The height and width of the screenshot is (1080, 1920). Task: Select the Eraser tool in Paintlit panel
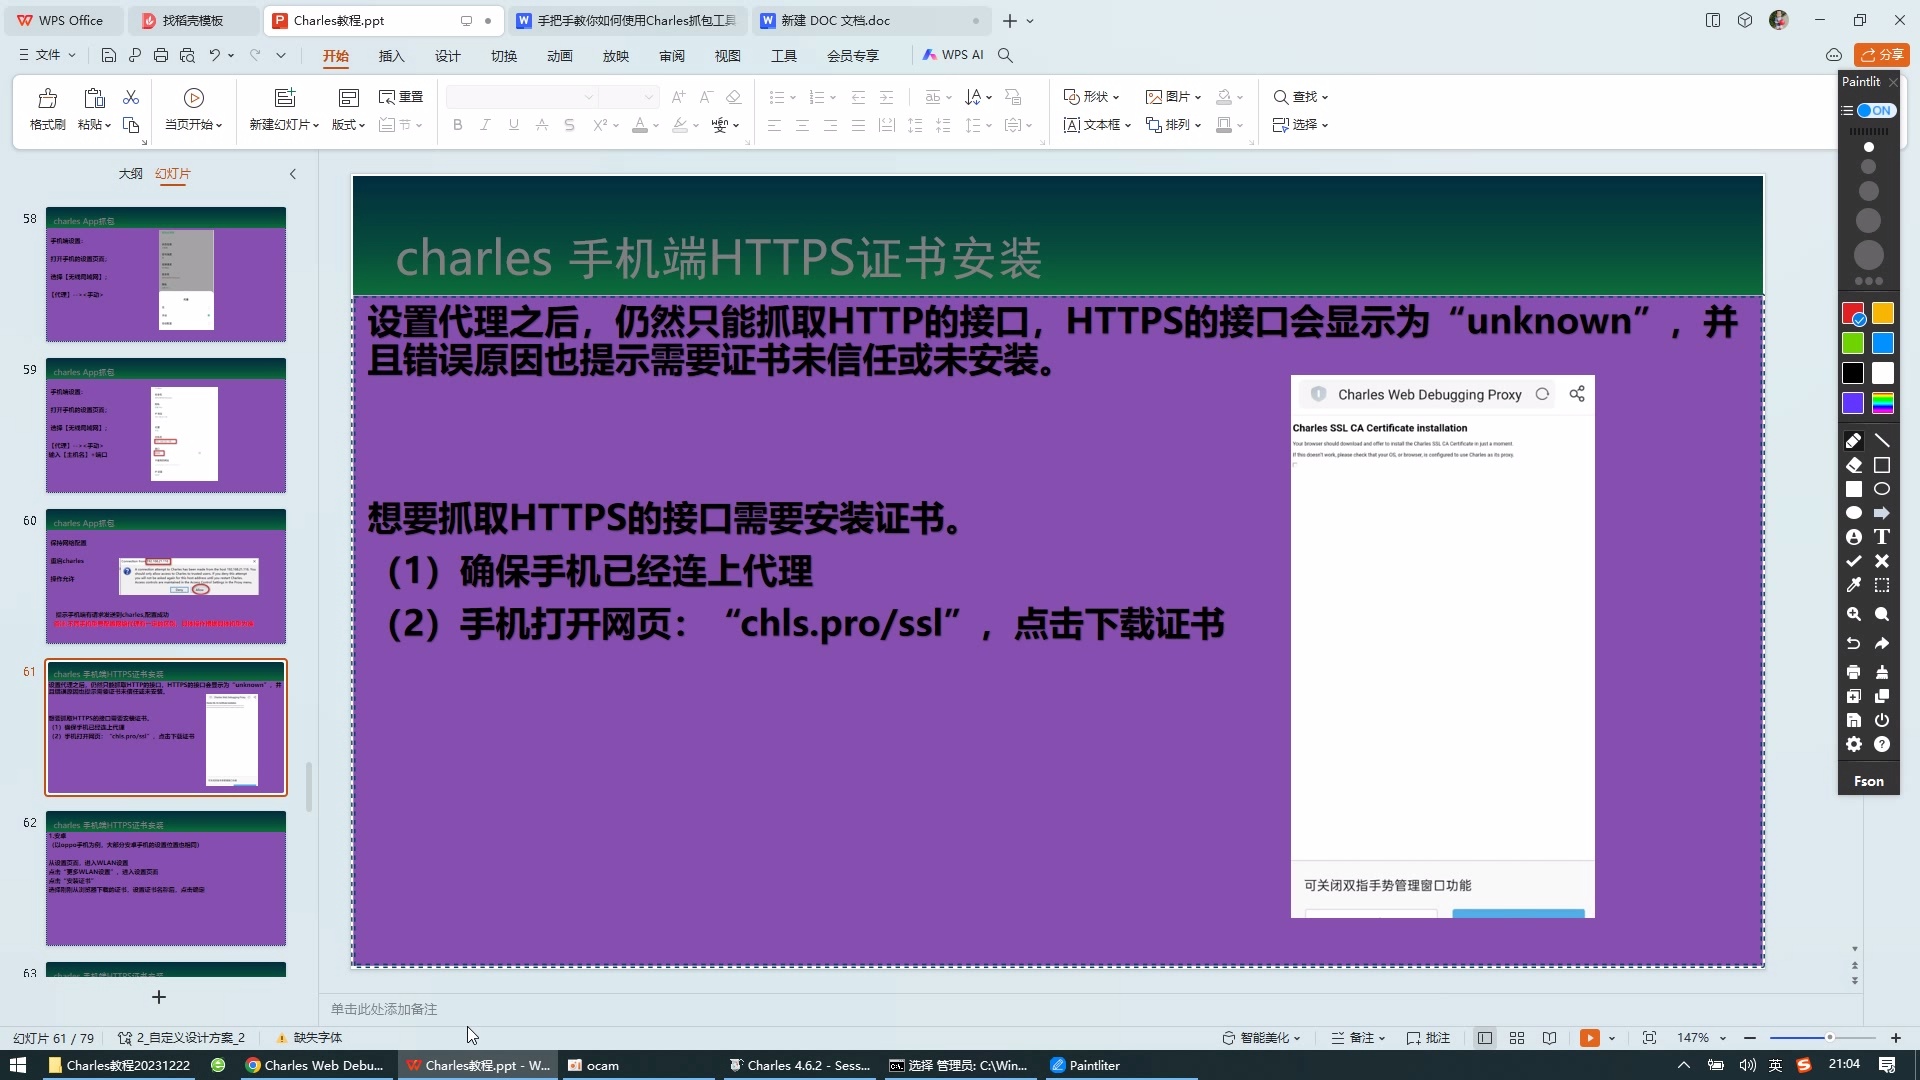point(1854,465)
